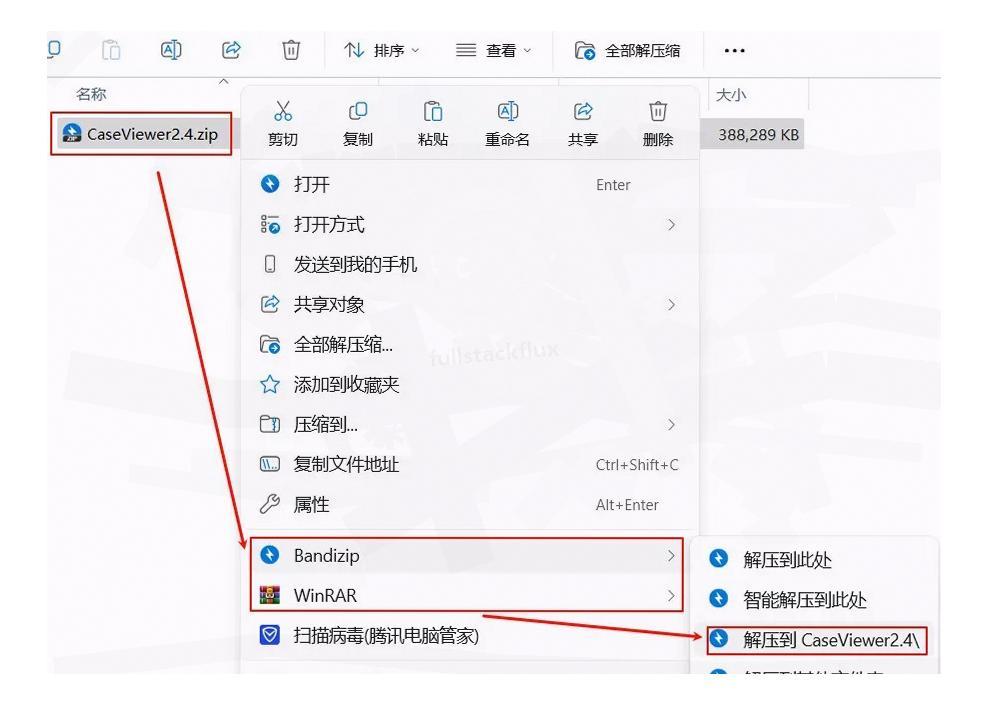The width and height of the screenshot is (989, 705).
Task: Expand the WinRAR submenu arrow
Action: [x=672, y=595]
